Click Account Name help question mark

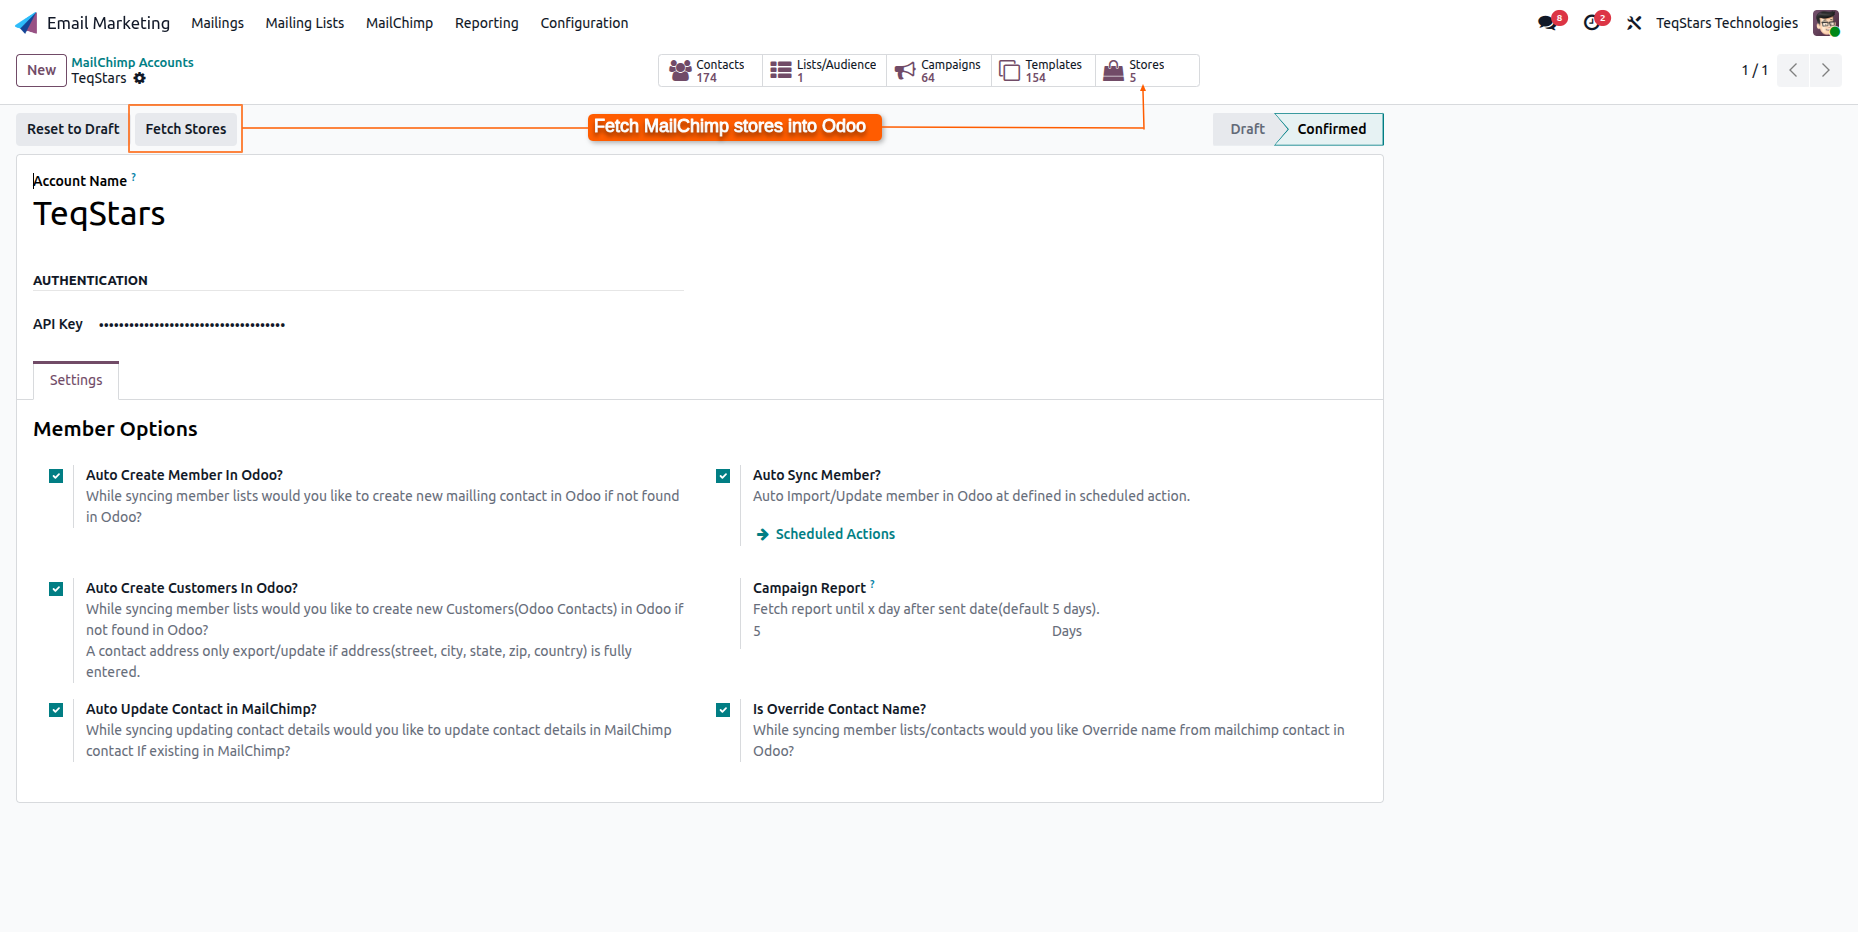coord(134,177)
